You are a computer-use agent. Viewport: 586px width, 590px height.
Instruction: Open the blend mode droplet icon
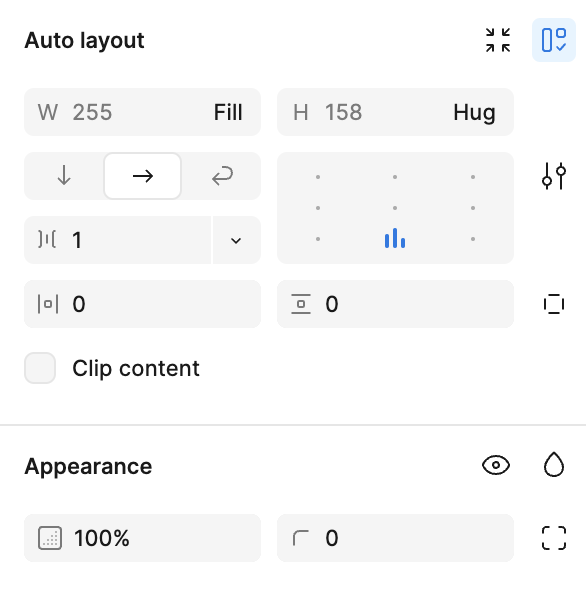tap(554, 465)
